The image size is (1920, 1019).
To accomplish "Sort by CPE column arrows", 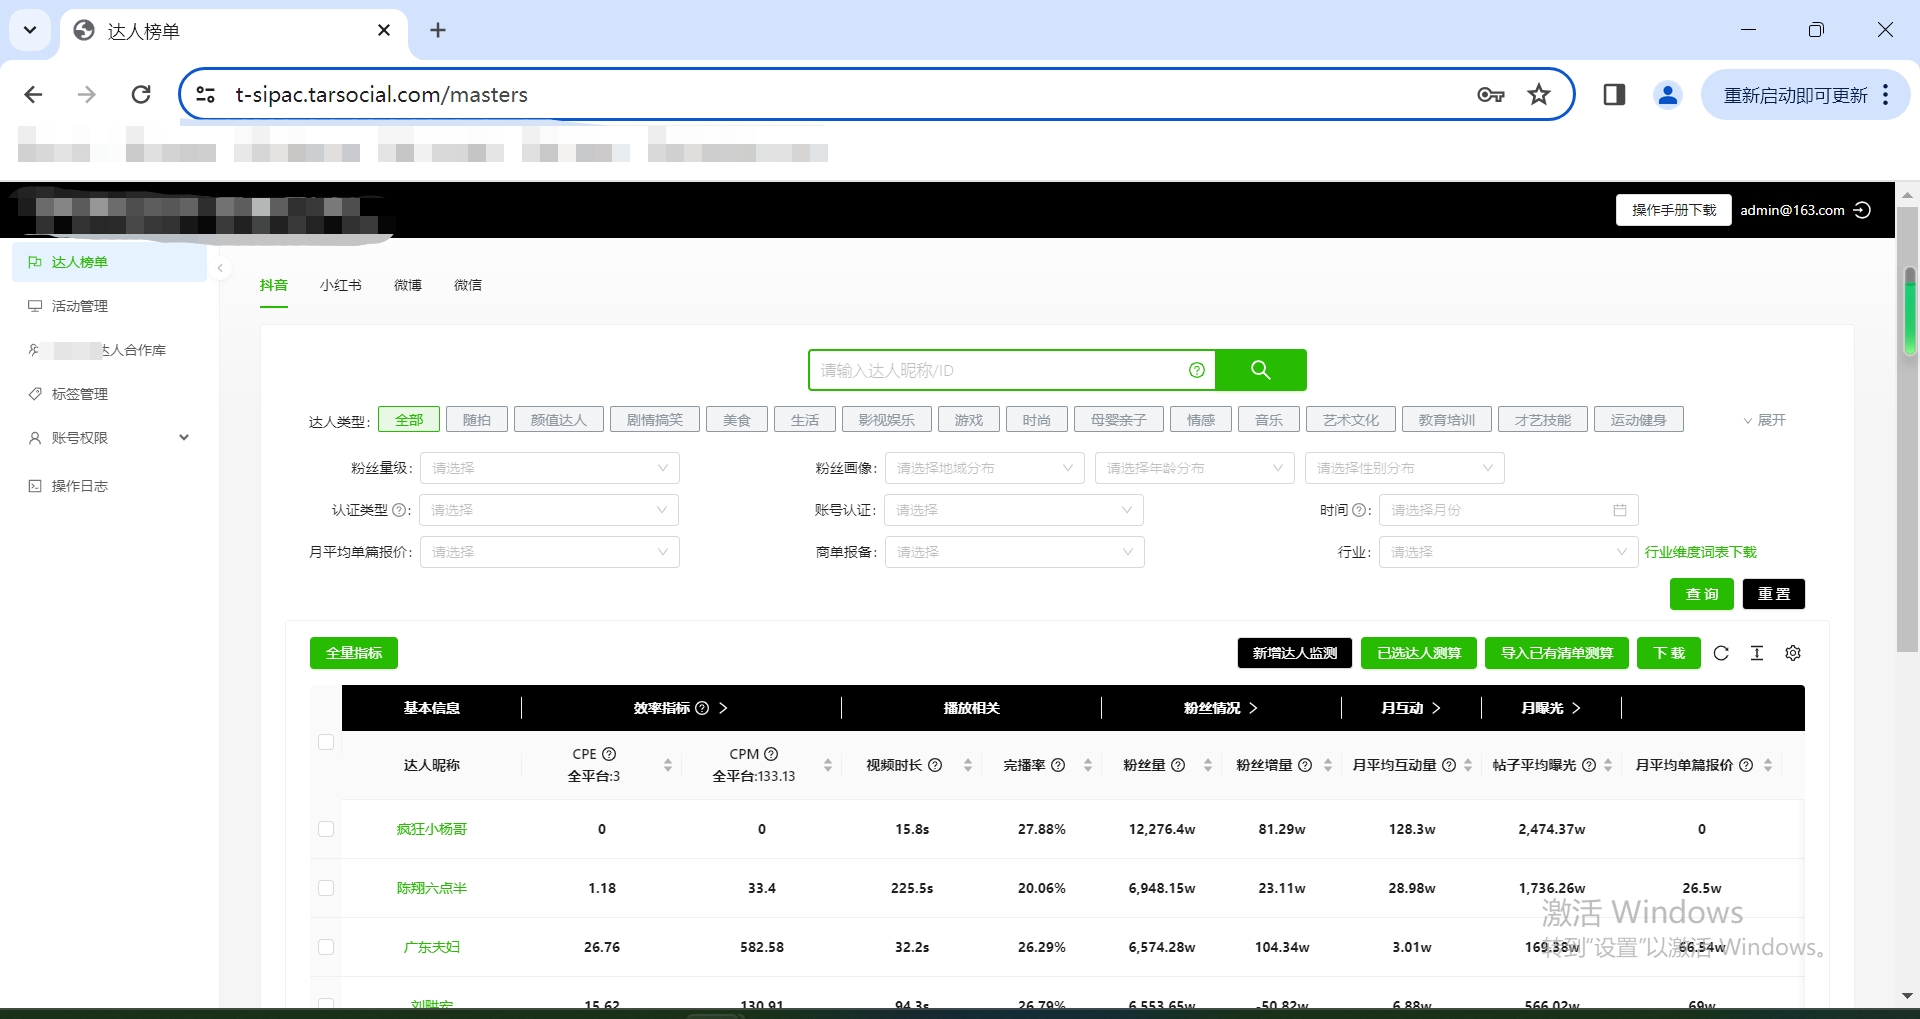I will 668,765.
